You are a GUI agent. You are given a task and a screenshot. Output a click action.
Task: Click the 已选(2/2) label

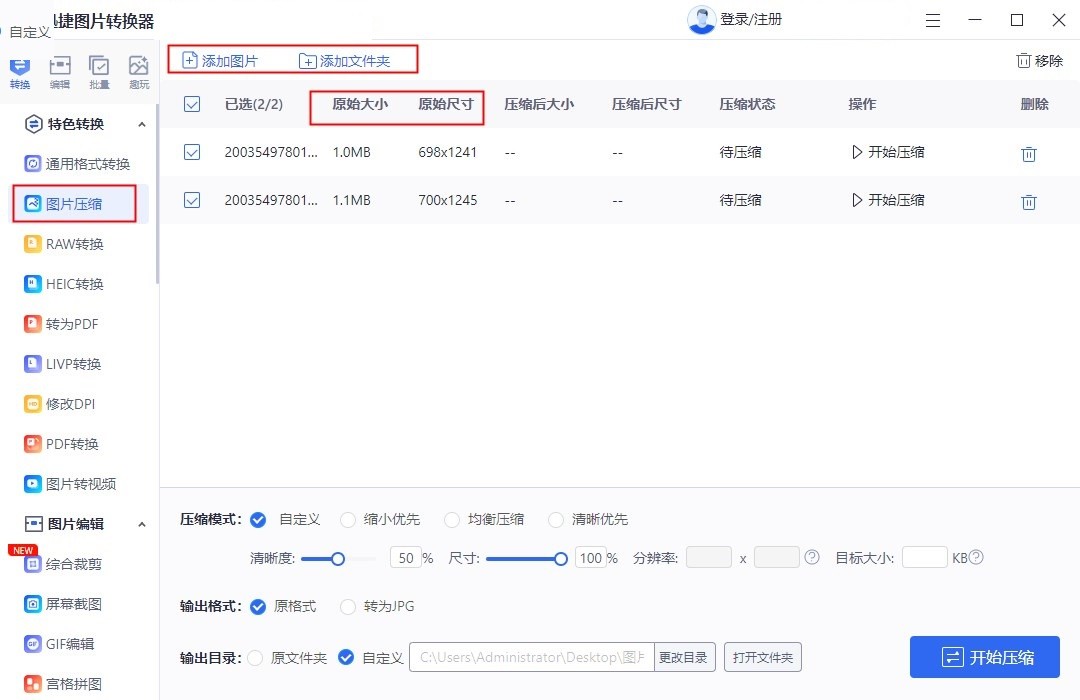(x=253, y=105)
